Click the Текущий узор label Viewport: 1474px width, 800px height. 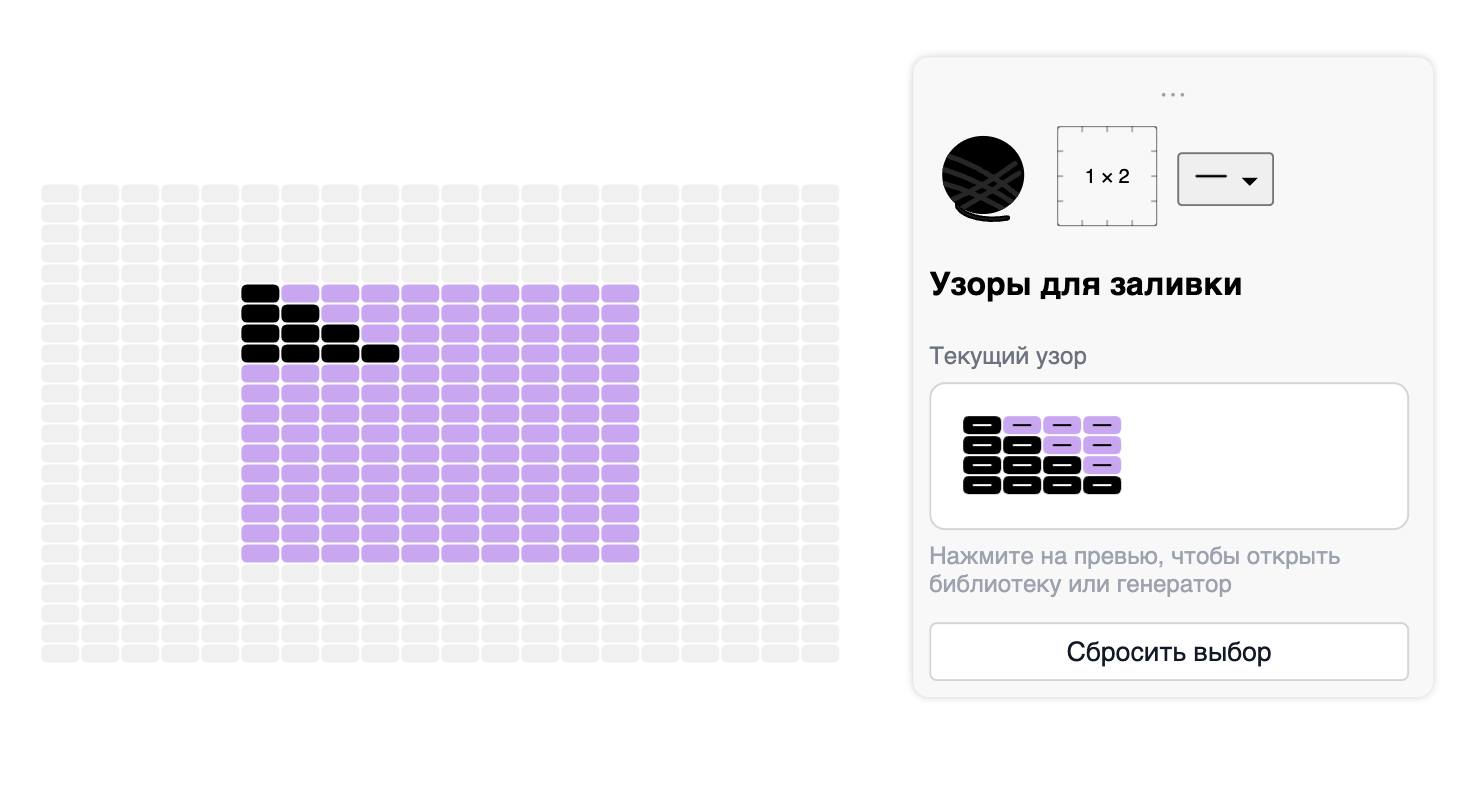point(1007,356)
